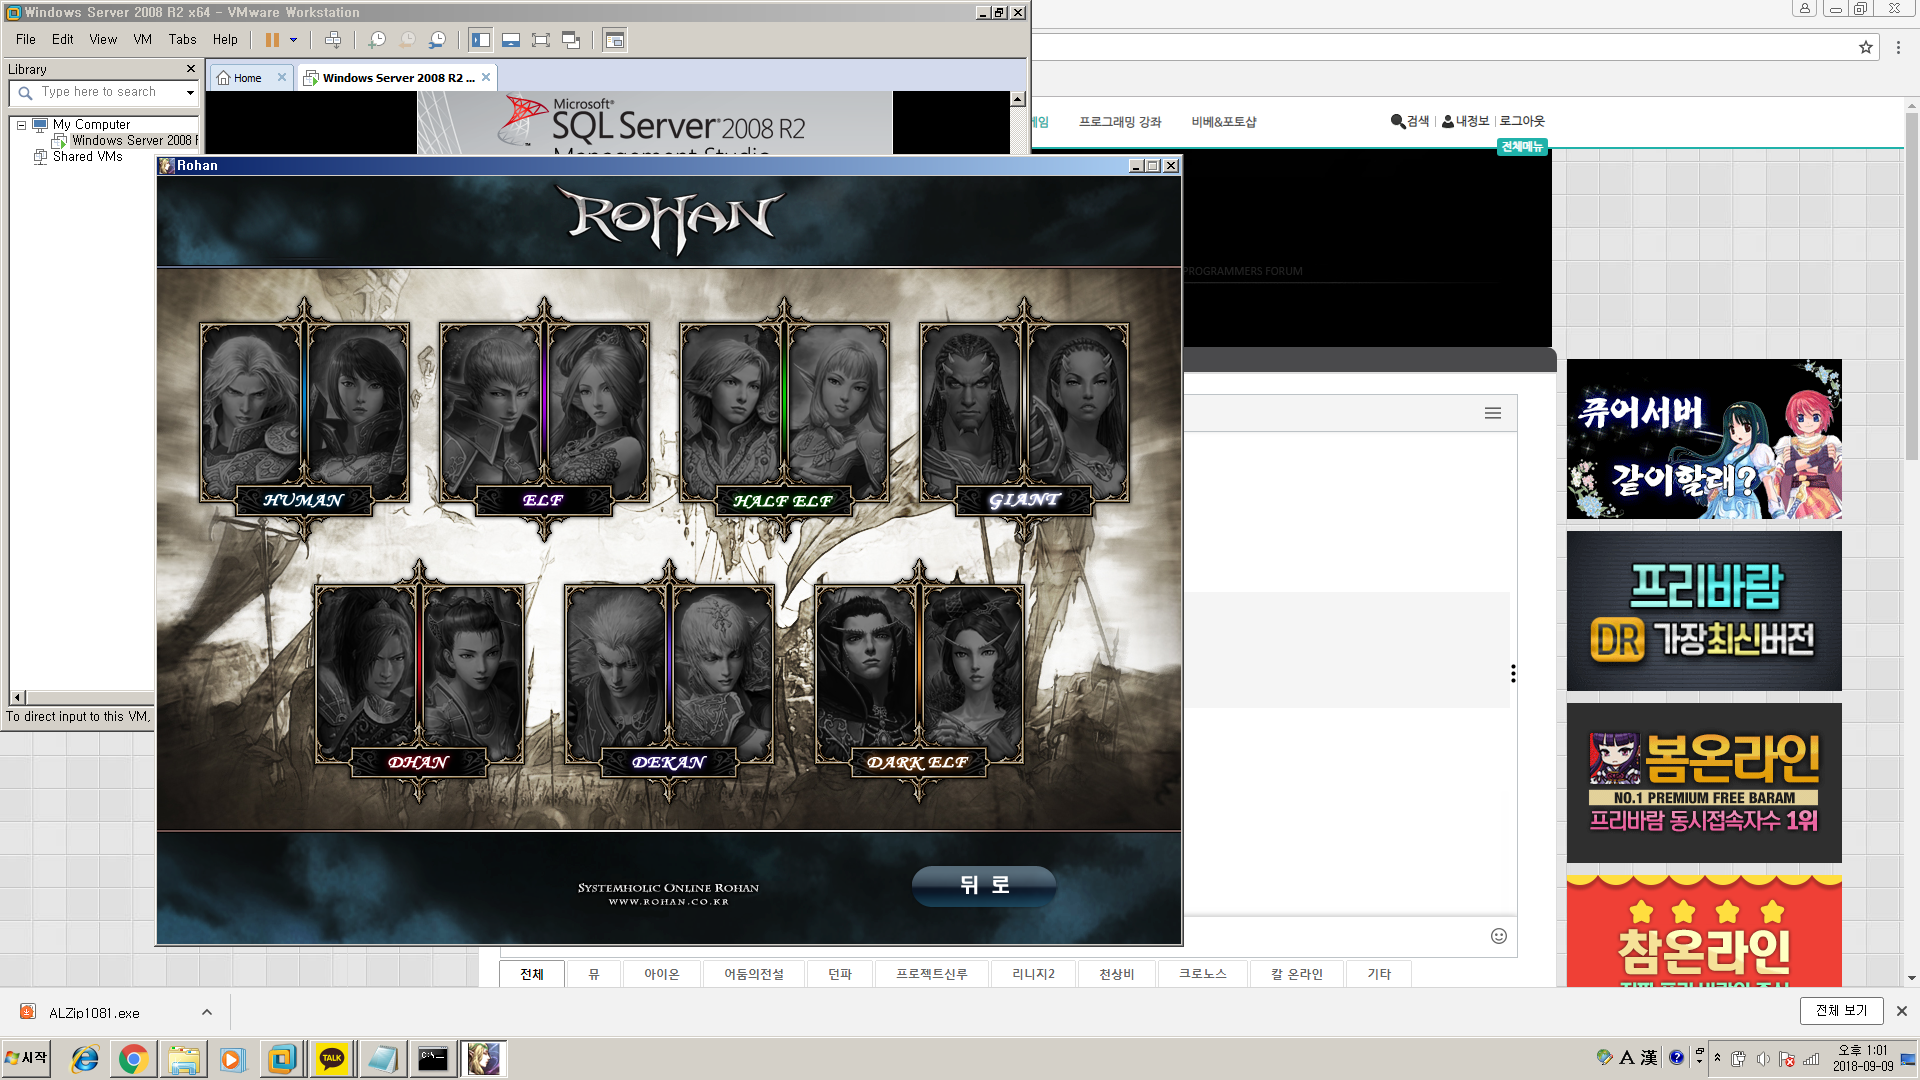1920x1080 pixels.
Task: Click the Unity mode toolbar icon
Action: tap(571, 40)
